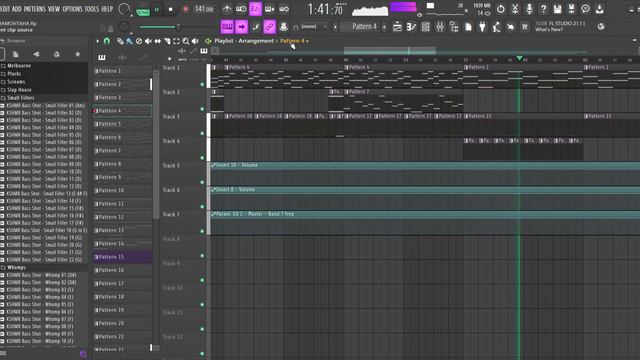Open the playlist options arrow menu
This screenshot has height=360, width=640.
pyautogui.click(x=97, y=41)
